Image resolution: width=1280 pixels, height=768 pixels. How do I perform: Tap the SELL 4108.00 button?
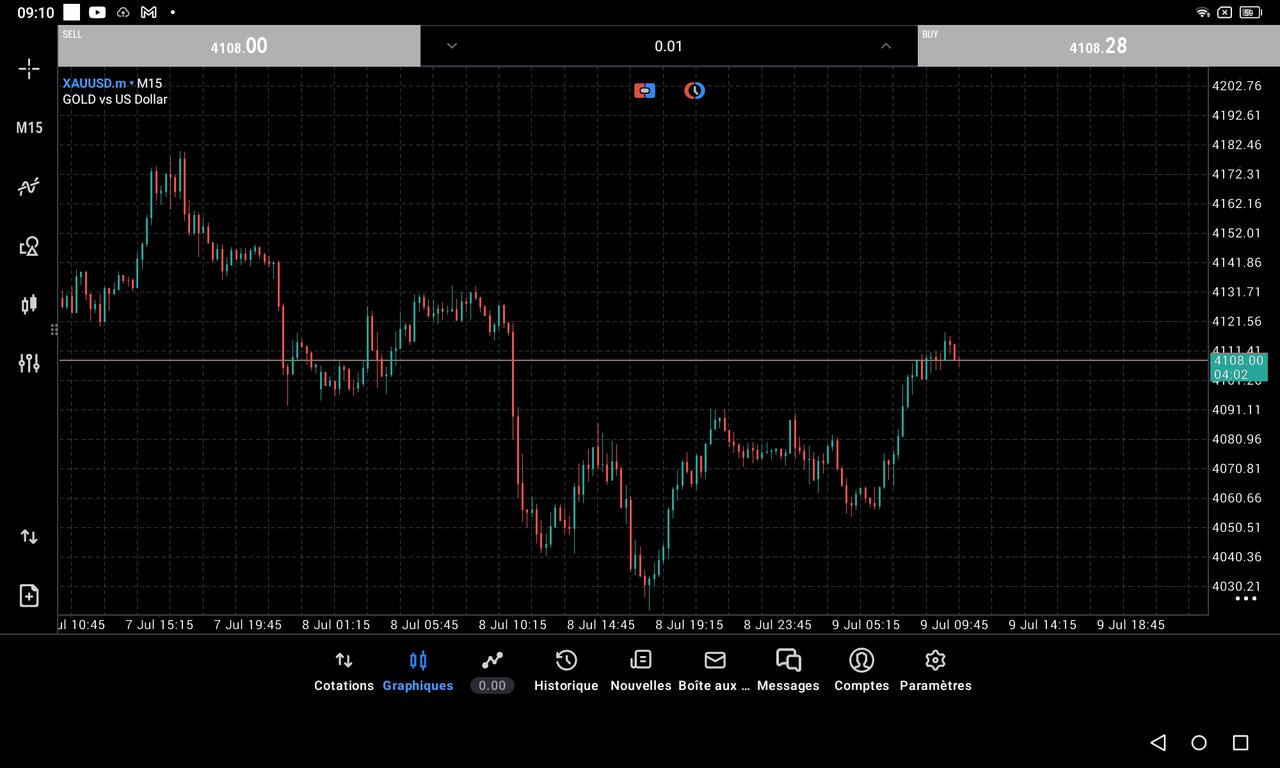(239, 46)
